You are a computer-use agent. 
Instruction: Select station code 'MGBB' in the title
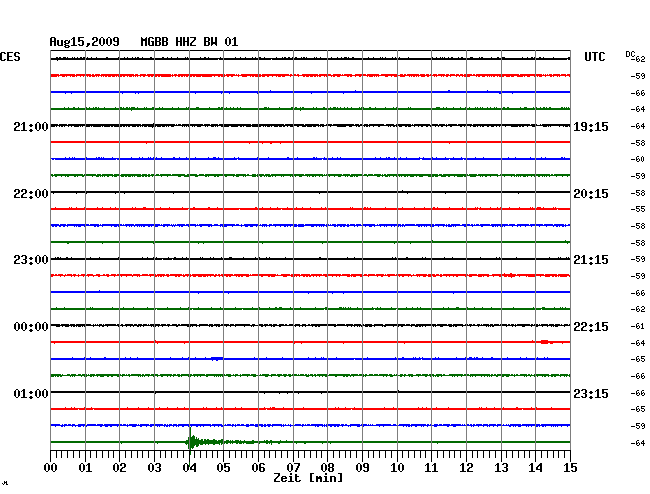click(154, 42)
